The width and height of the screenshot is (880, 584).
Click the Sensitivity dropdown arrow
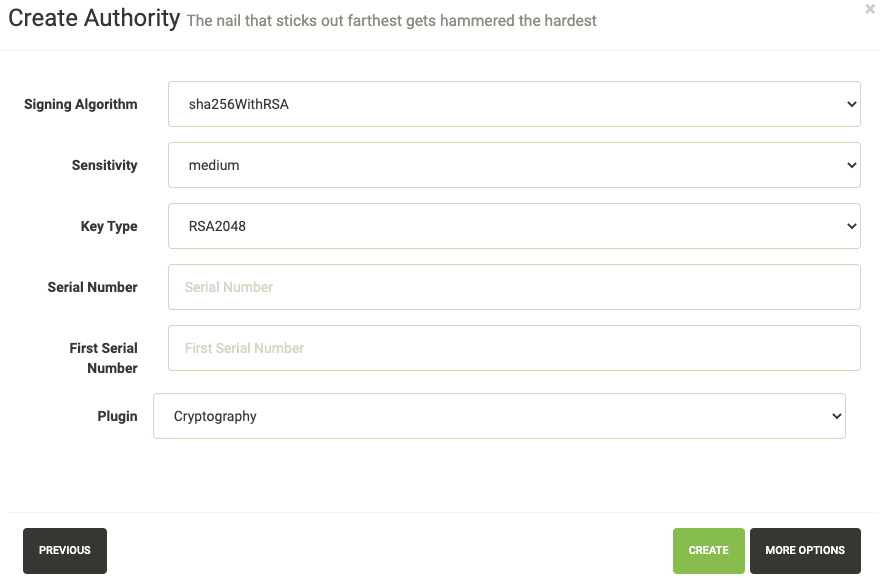(851, 165)
